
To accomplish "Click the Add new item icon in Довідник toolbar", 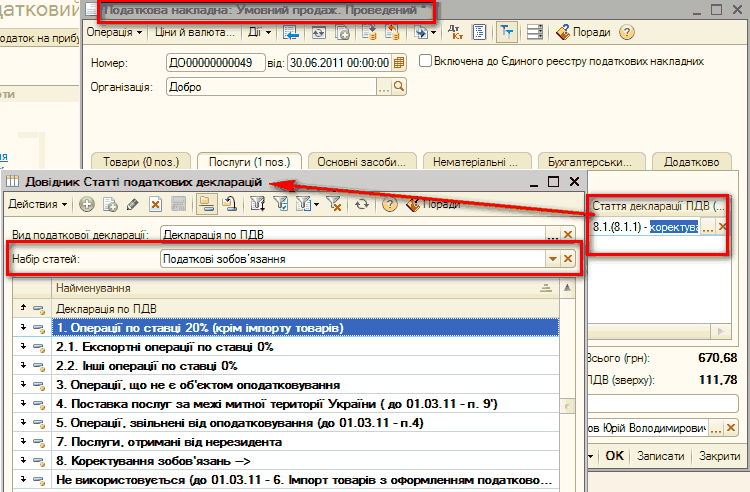I will pyautogui.click(x=87, y=204).
